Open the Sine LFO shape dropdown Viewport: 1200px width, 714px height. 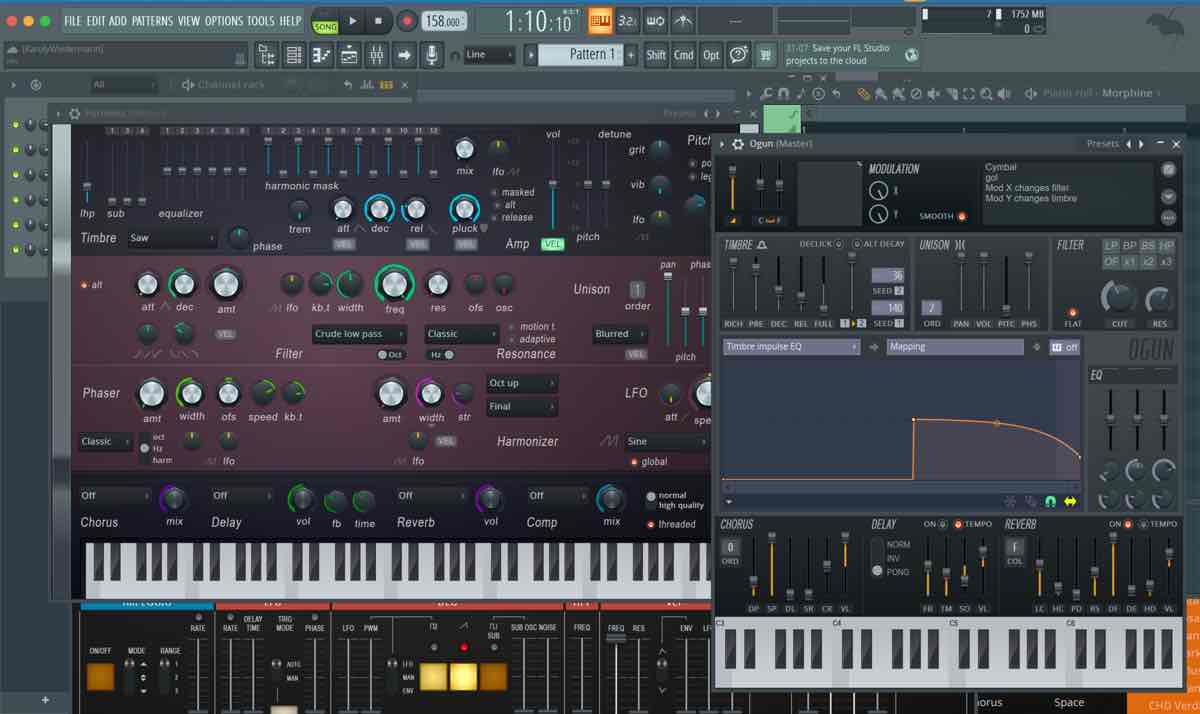coord(666,441)
